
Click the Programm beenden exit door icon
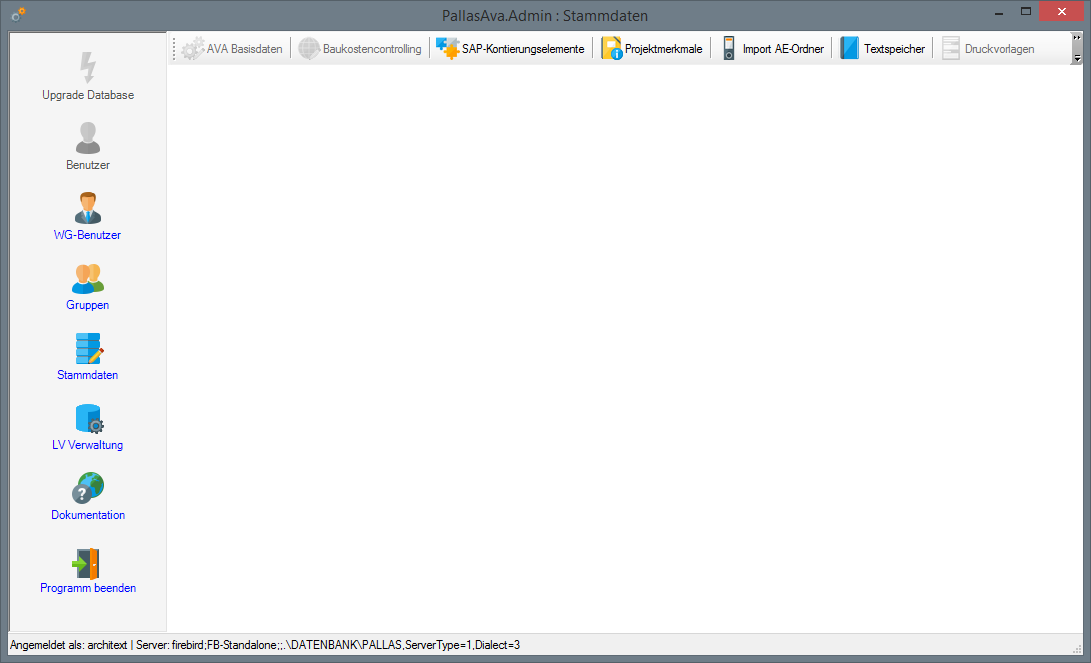pos(86,564)
